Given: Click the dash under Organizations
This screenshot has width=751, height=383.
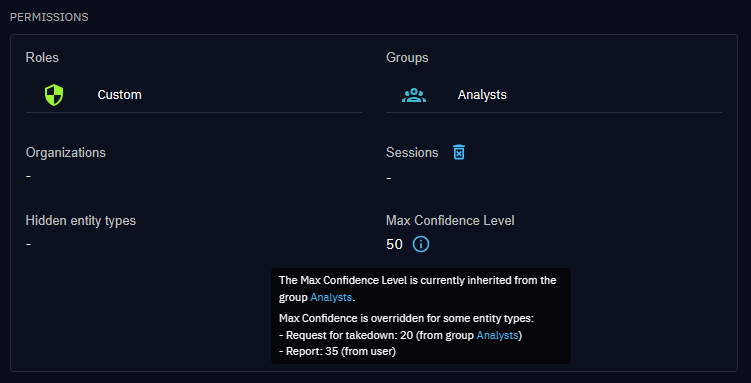Looking at the screenshot, I should tap(29, 176).
